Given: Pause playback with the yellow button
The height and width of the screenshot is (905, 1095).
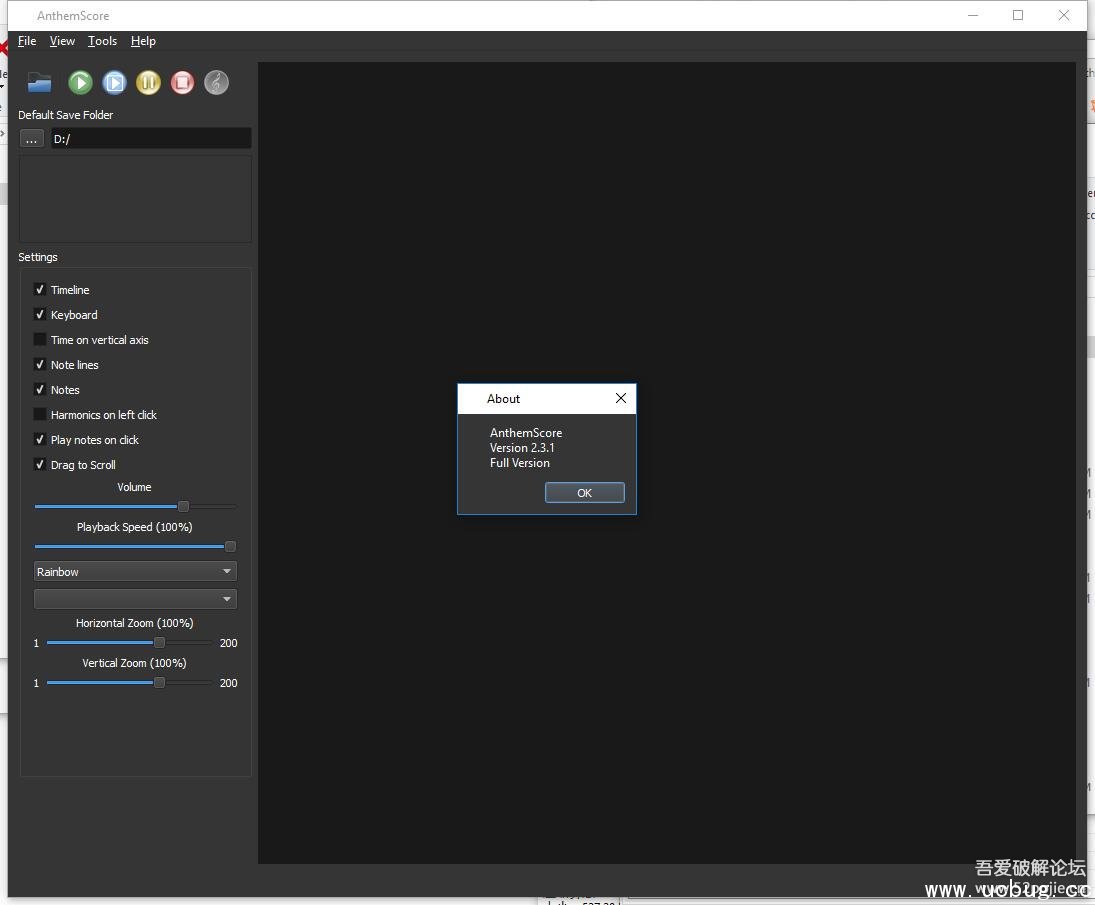Looking at the screenshot, I should click(148, 83).
